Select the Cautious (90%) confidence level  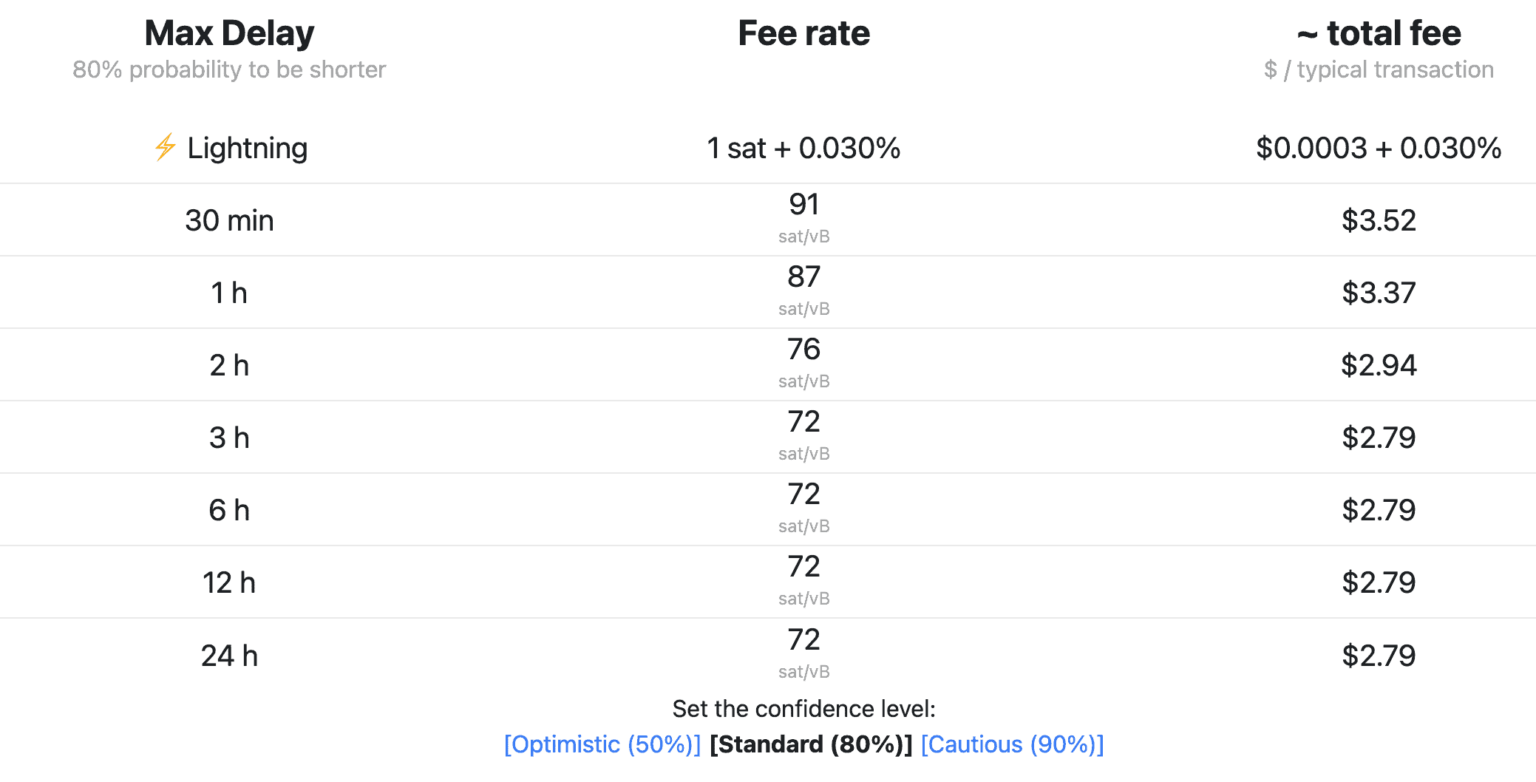click(x=1012, y=745)
